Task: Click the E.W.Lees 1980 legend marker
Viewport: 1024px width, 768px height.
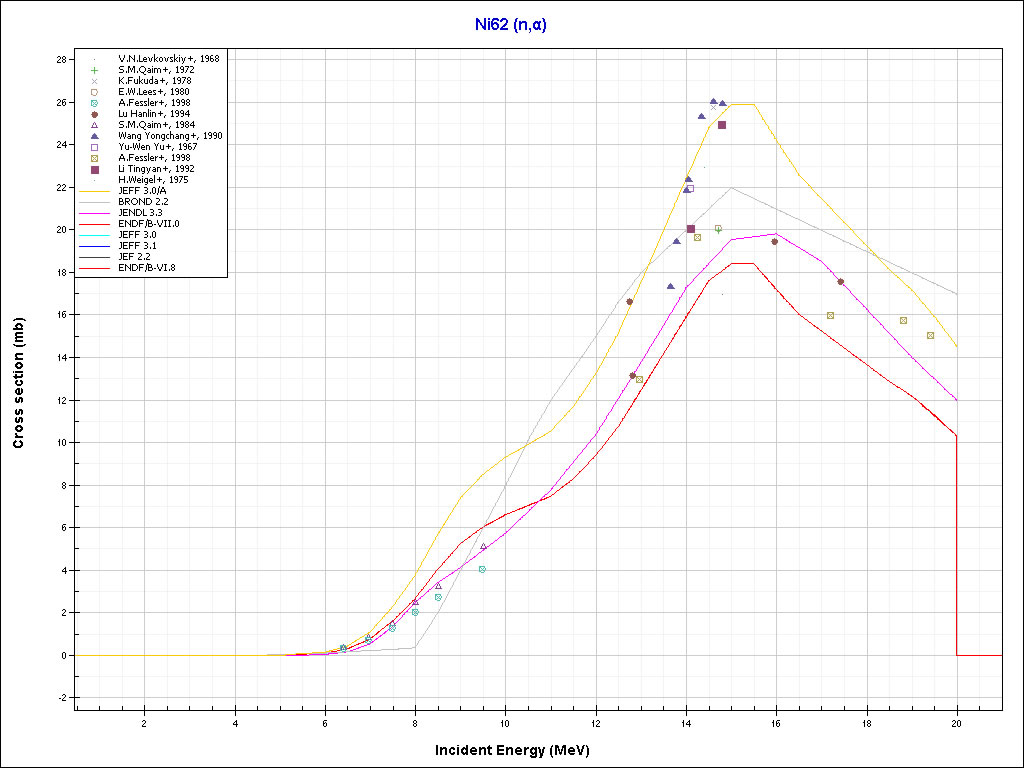Action: click(x=94, y=92)
